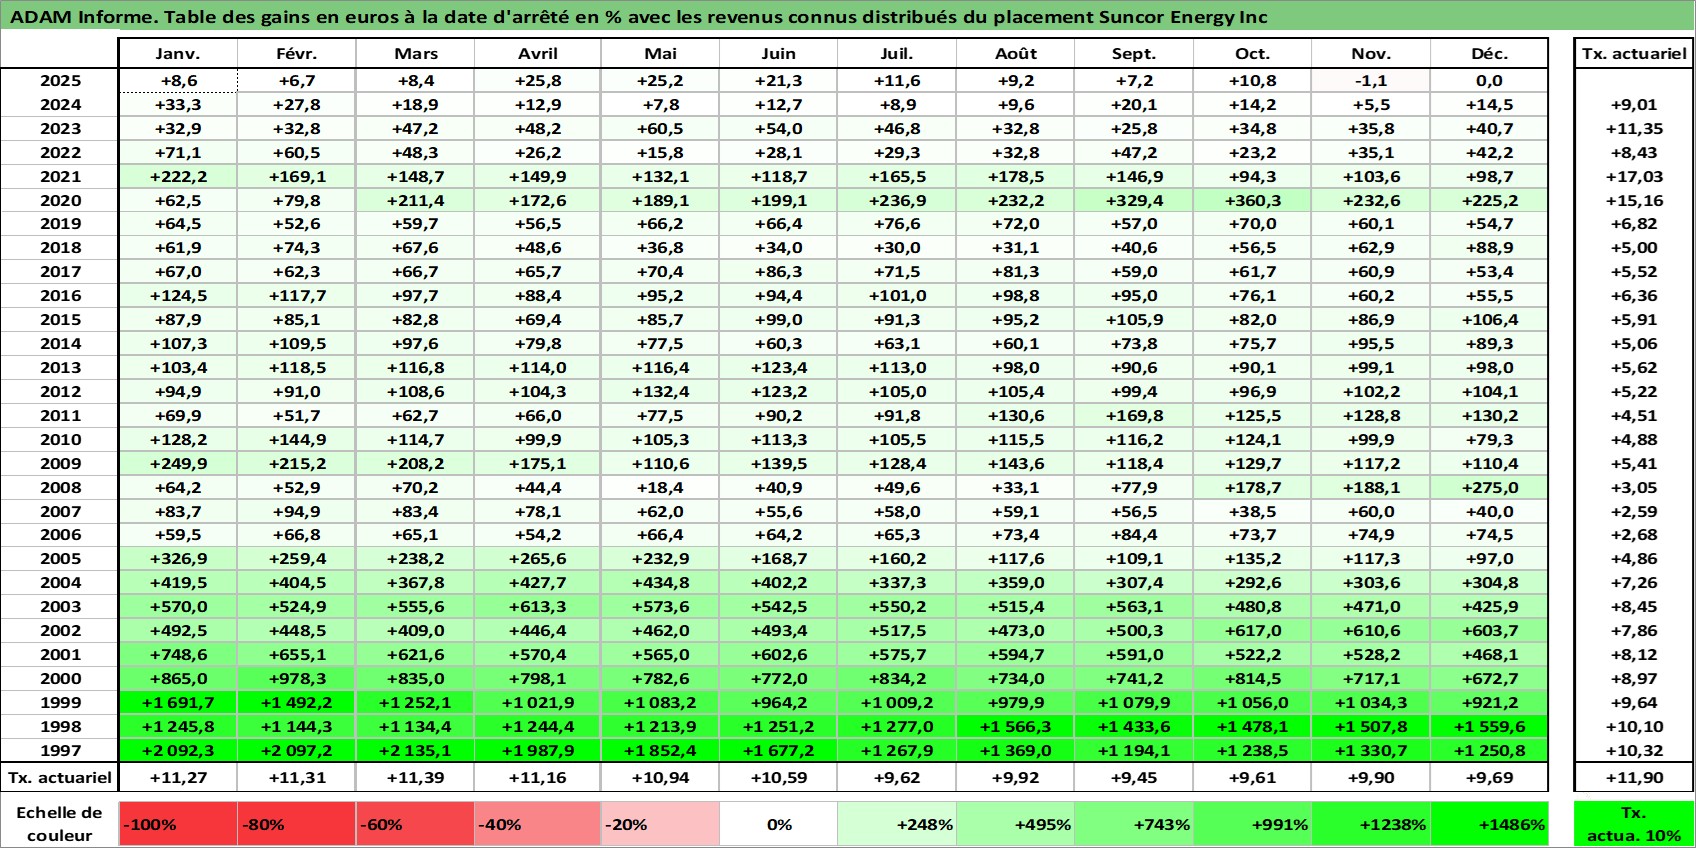The image size is (1696, 848).
Task: Select the '+17,03' actuarial rate for 2021
Action: [x=1634, y=176]
